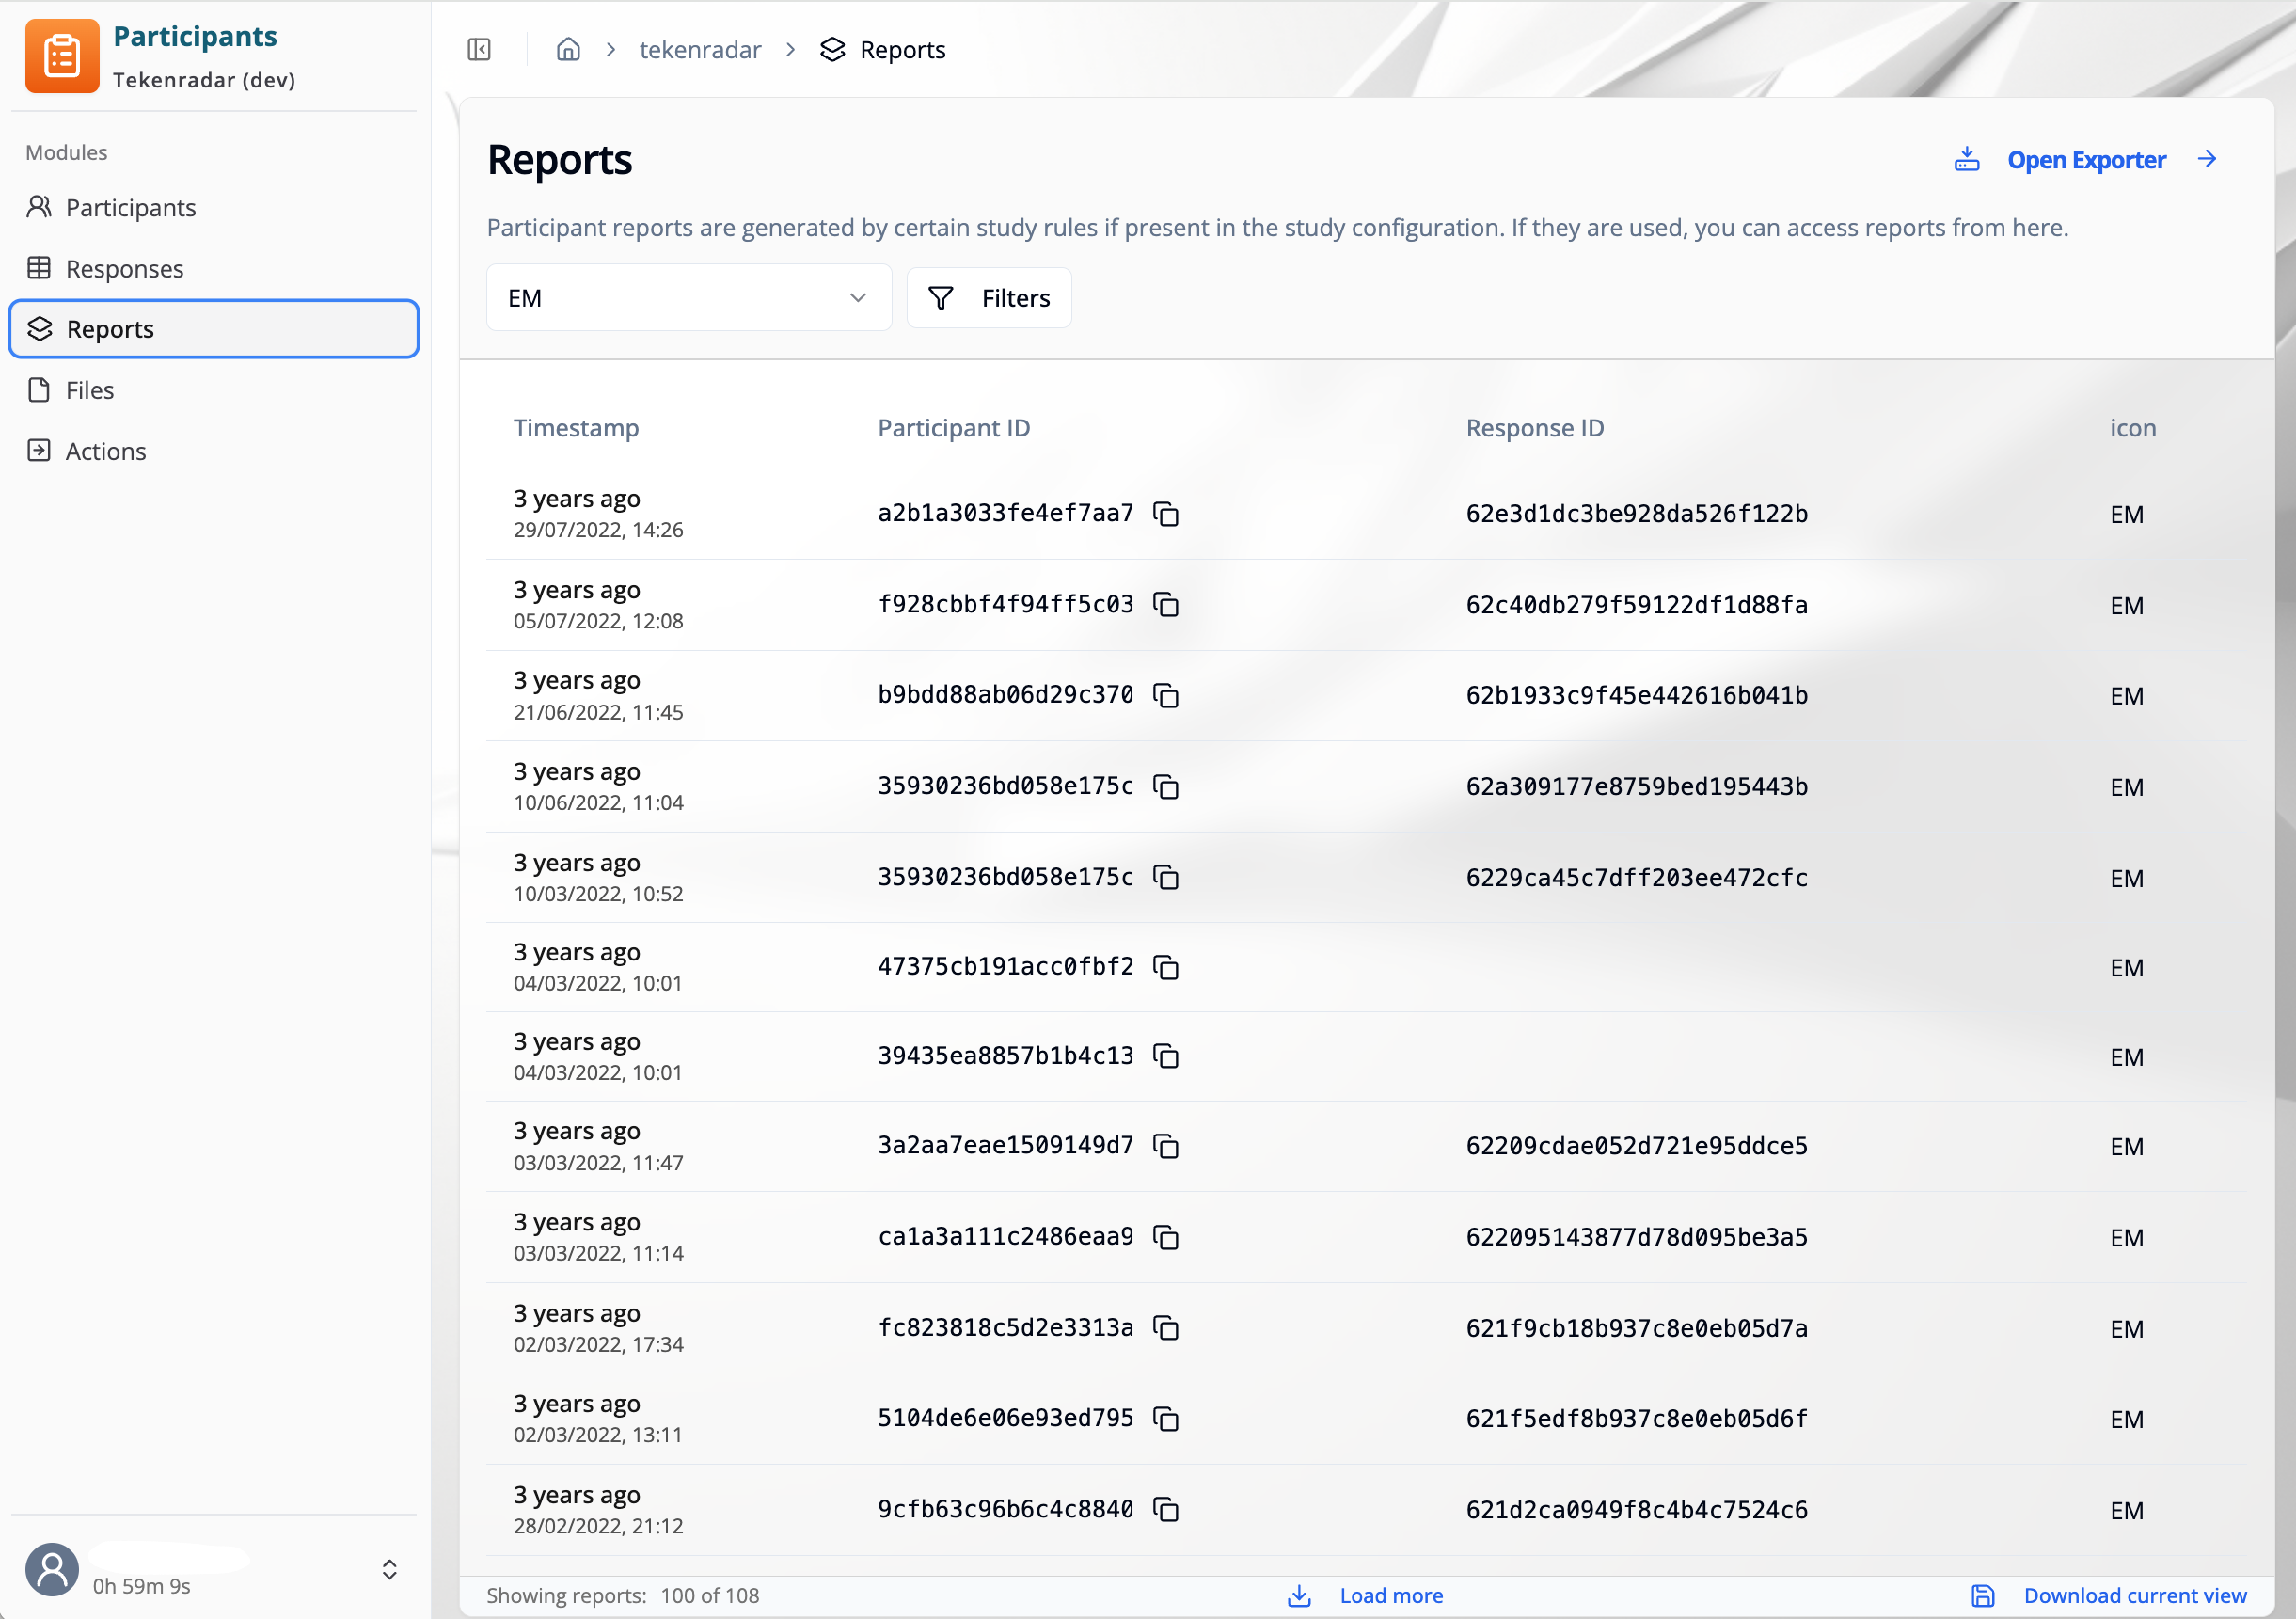Click Open Exporter
Image resolution: width=2296 pixels, height=1619 pixels.
pos(2087,159)
